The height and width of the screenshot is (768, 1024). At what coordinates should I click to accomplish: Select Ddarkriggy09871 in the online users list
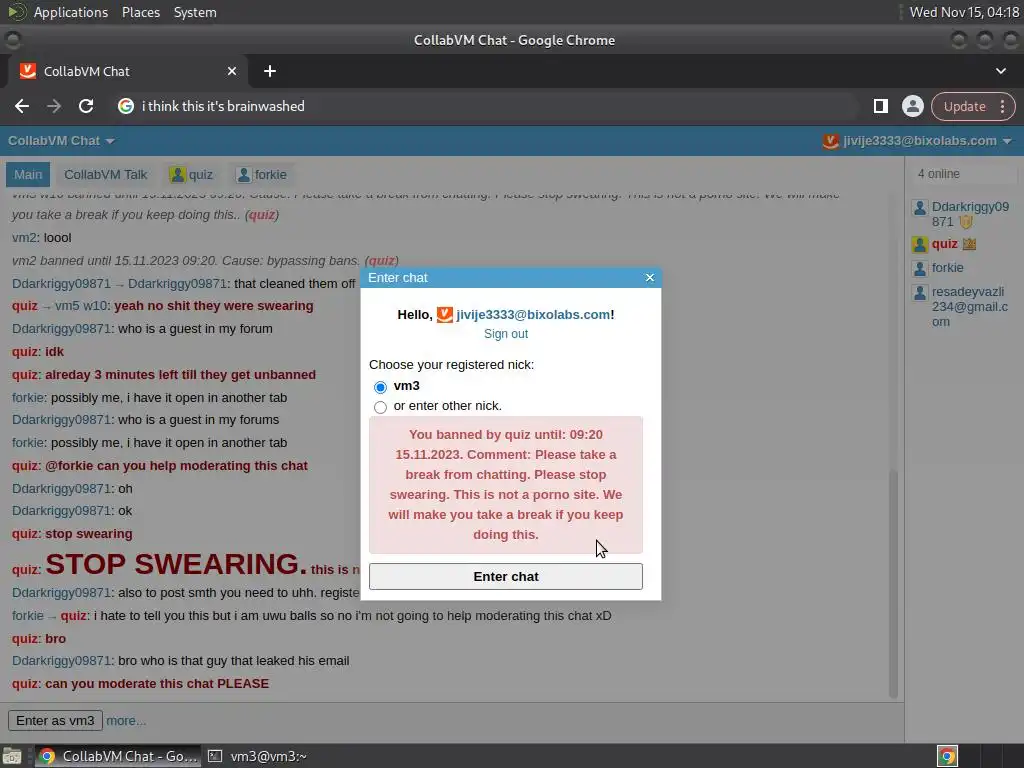pyautogui.click(x=970, y=214)
